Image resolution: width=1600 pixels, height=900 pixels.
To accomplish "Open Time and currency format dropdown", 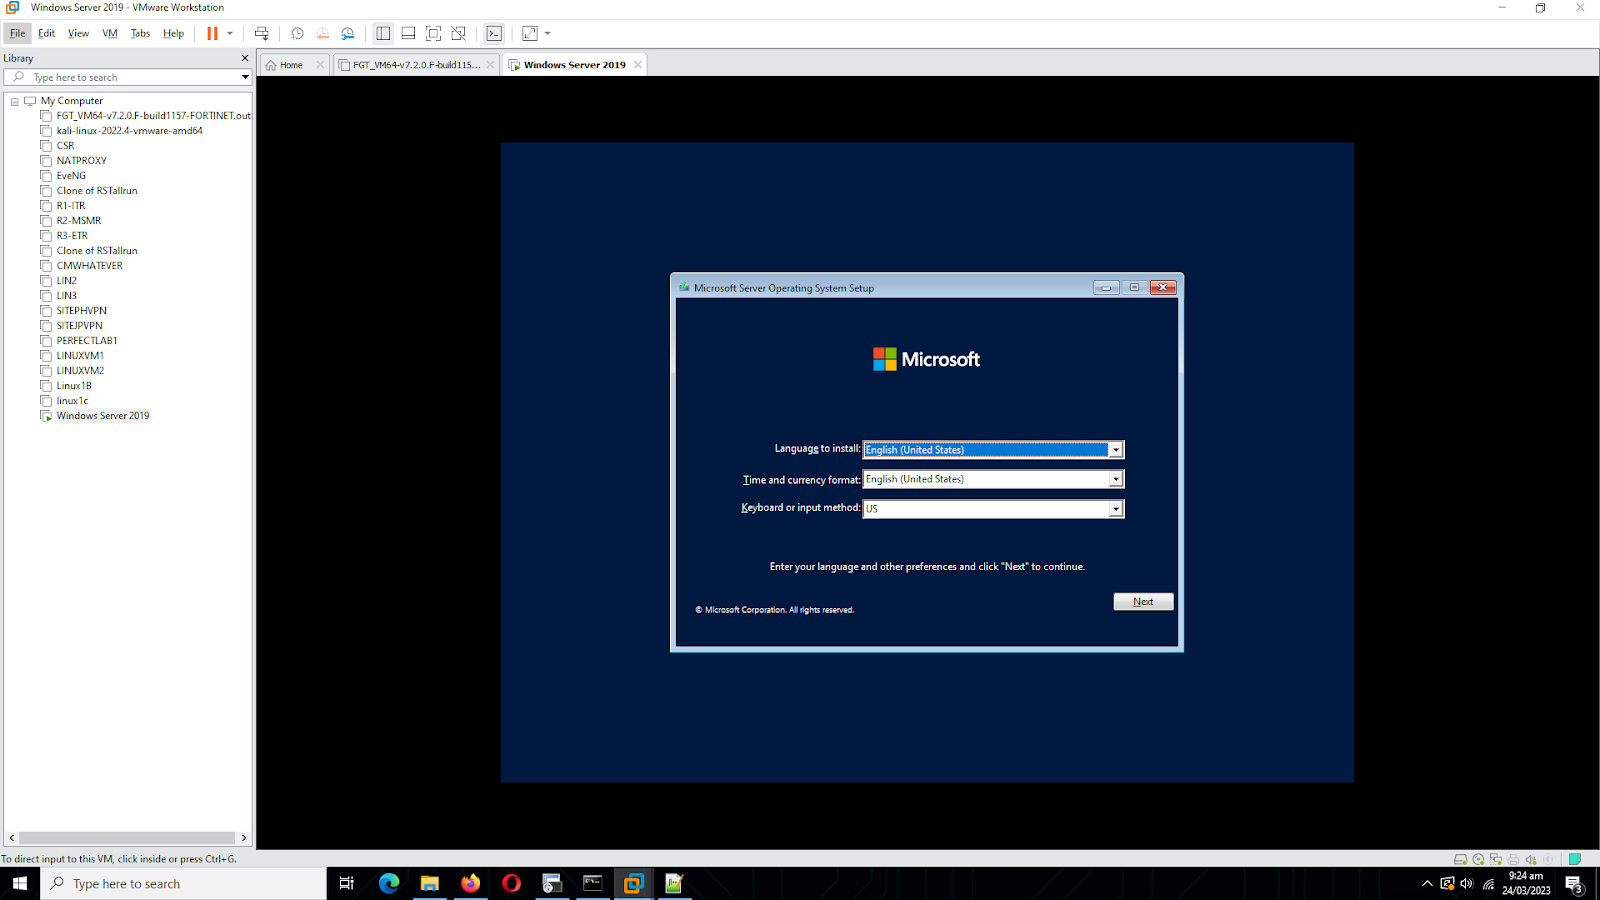I will click(x=1116, y=479).
